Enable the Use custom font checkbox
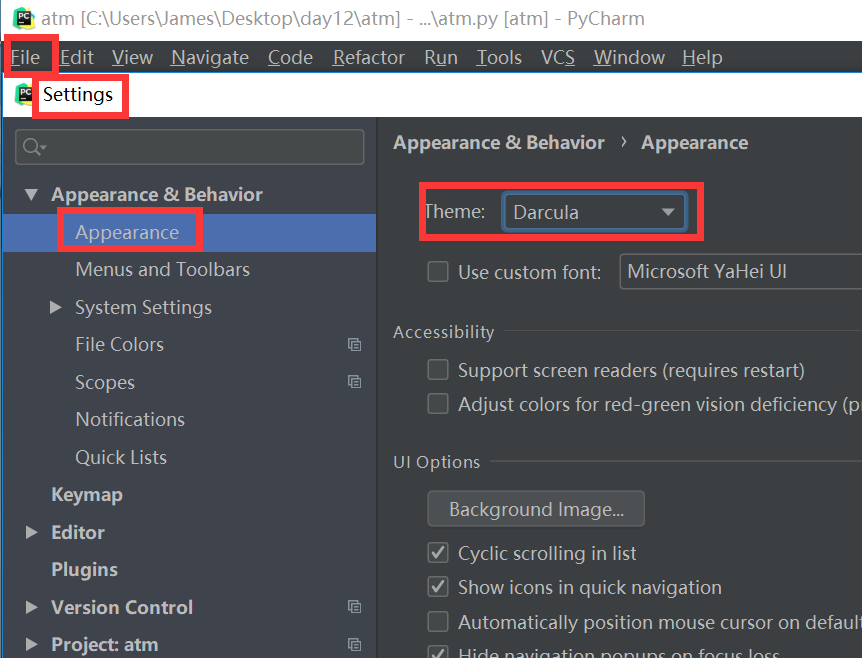Screen dimensions: 862x658 (438, 272)
